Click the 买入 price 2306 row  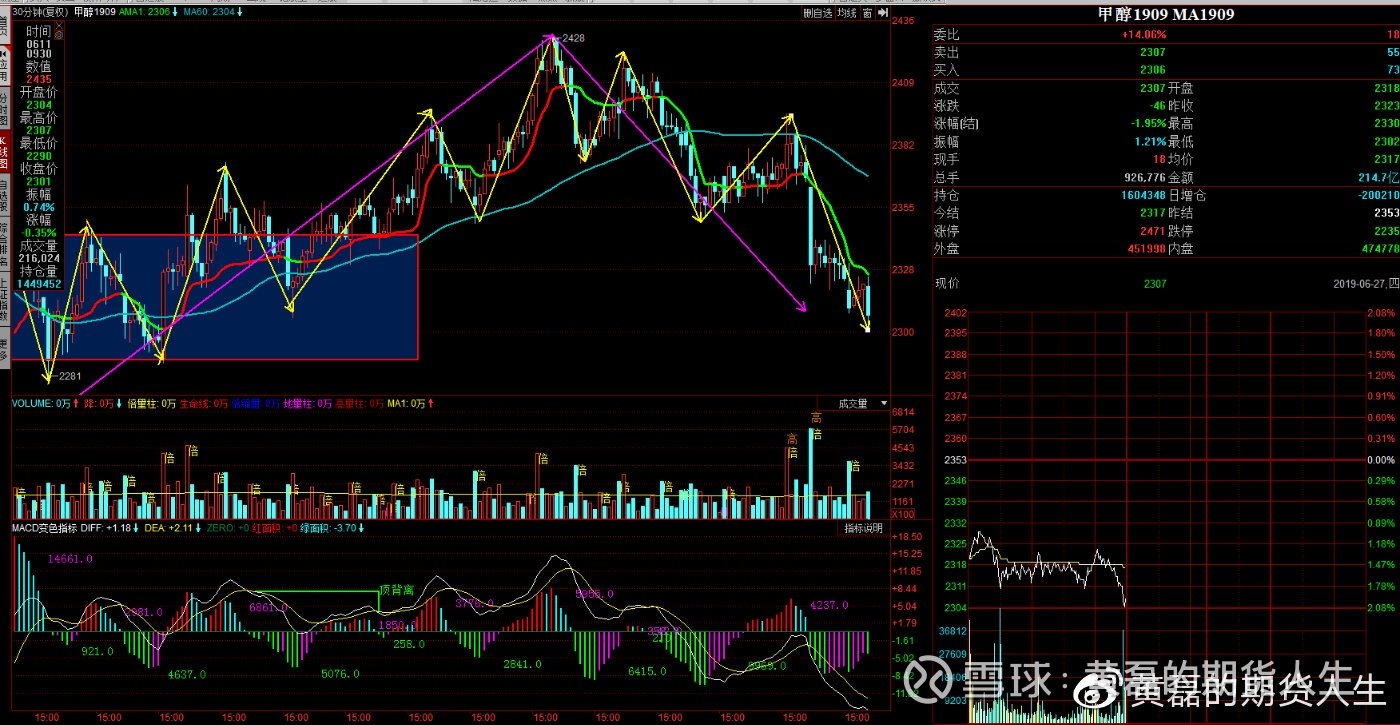(x=1165, y=70)
